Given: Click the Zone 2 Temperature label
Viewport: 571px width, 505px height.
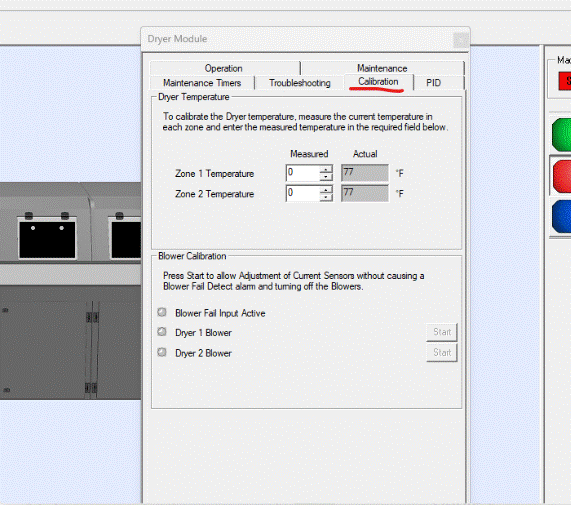Looking at the screenshot, I should point(214,194).
